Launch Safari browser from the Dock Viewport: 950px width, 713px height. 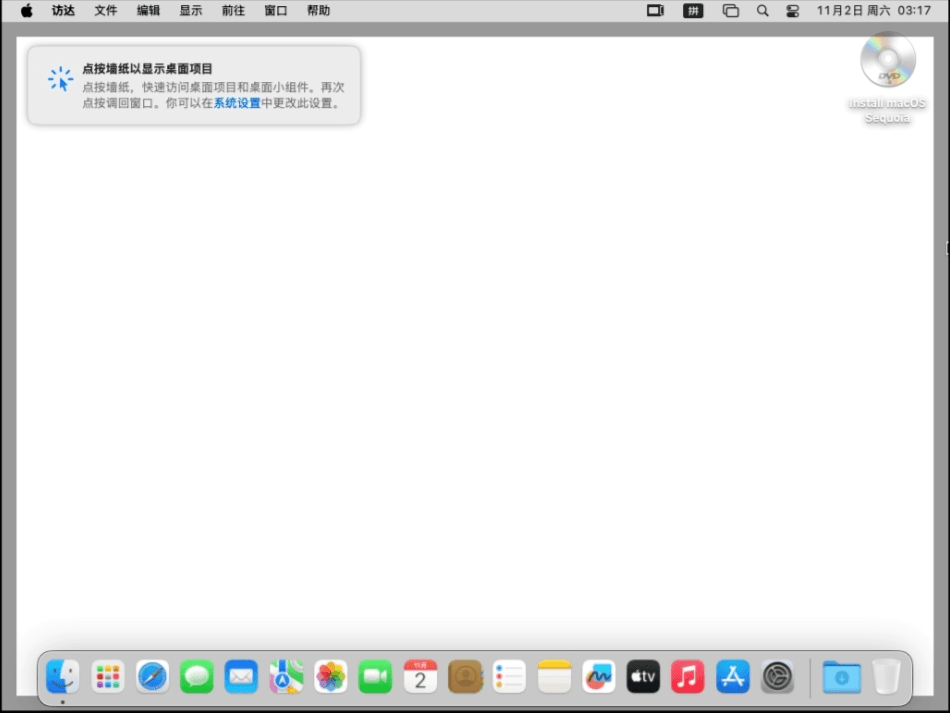153,677
